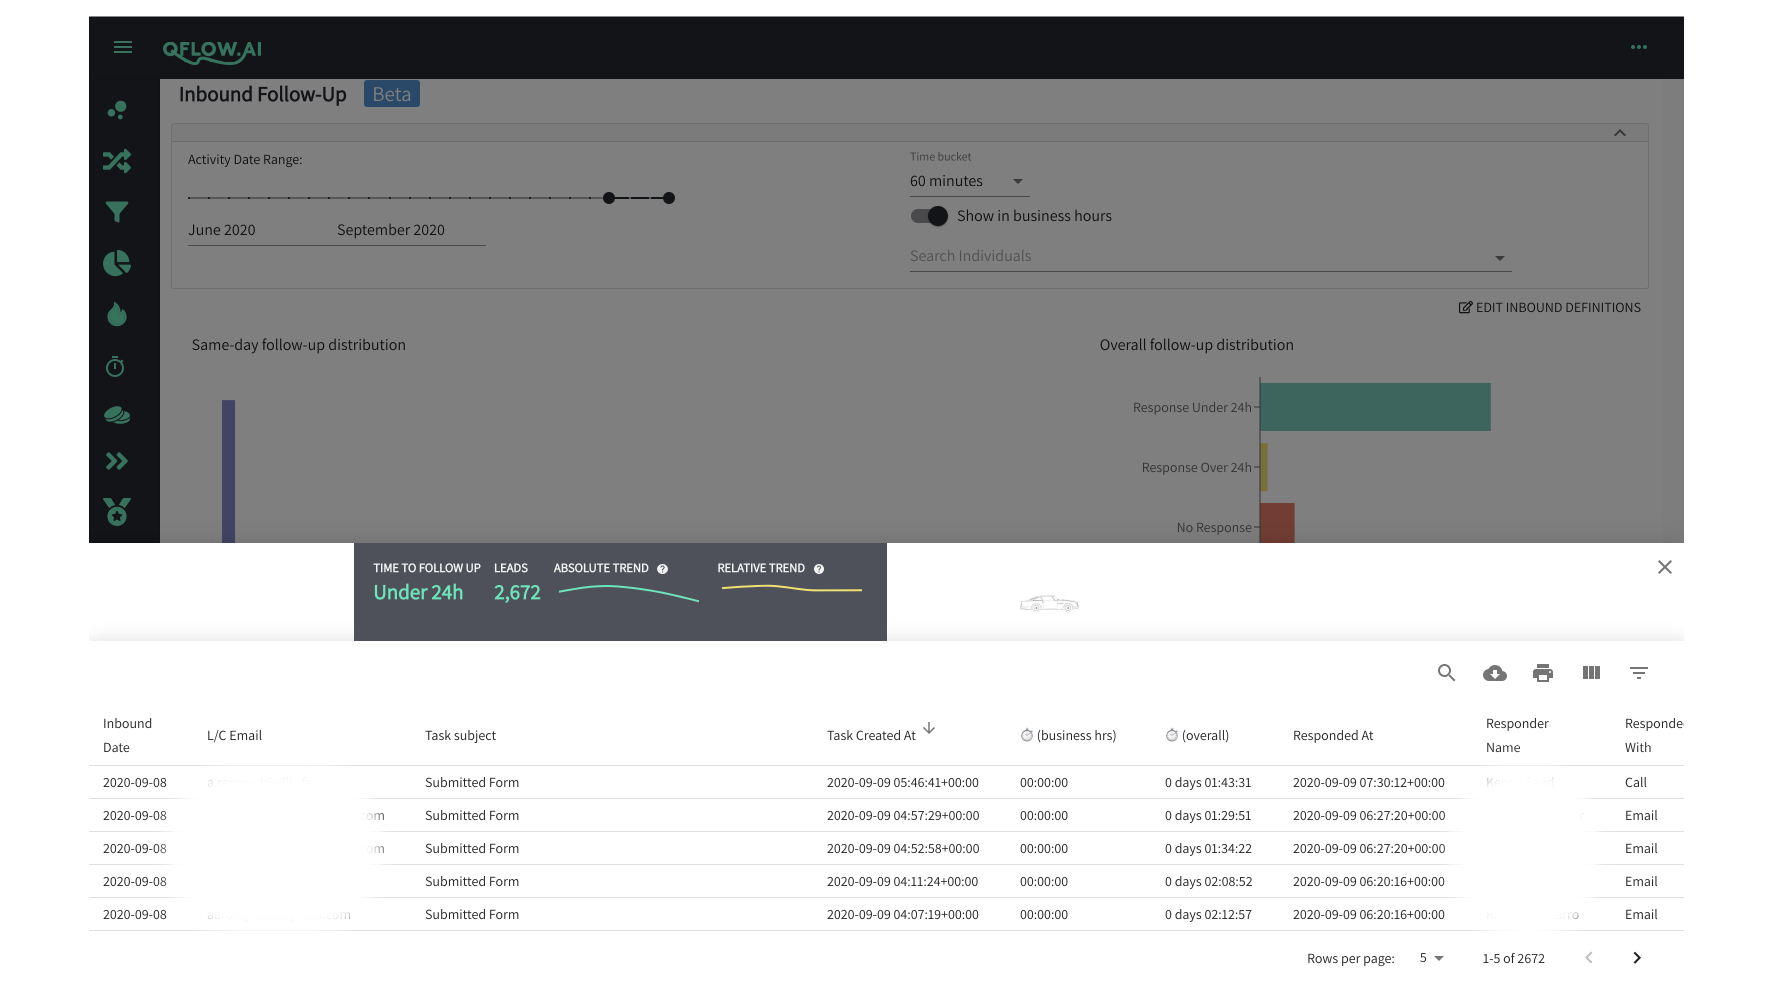Open the hamburger menu at top left
This screenshot has height=997, width=1773.
(x=122, y=46)
